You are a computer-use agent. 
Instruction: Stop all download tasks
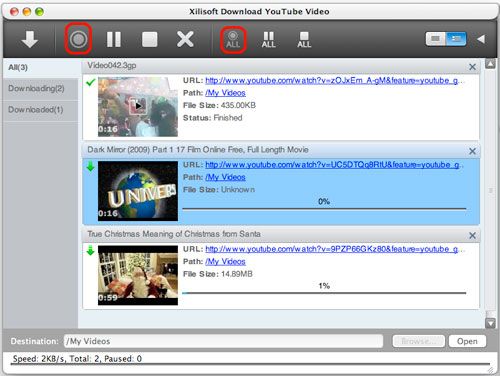pos(304,40)
